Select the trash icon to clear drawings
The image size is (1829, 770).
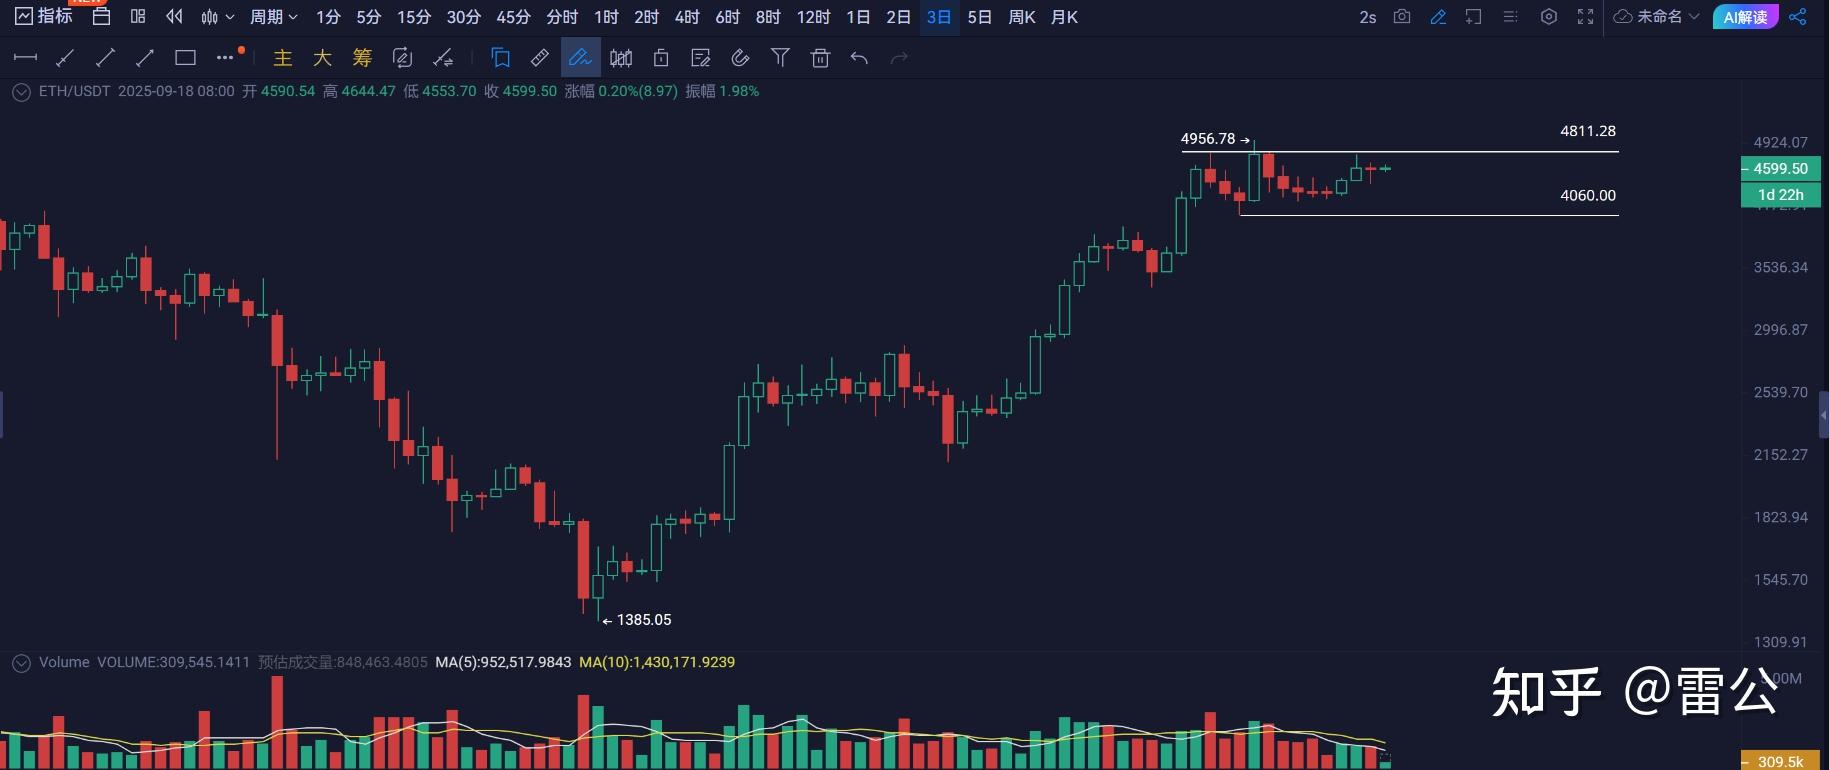click(820, 58)
